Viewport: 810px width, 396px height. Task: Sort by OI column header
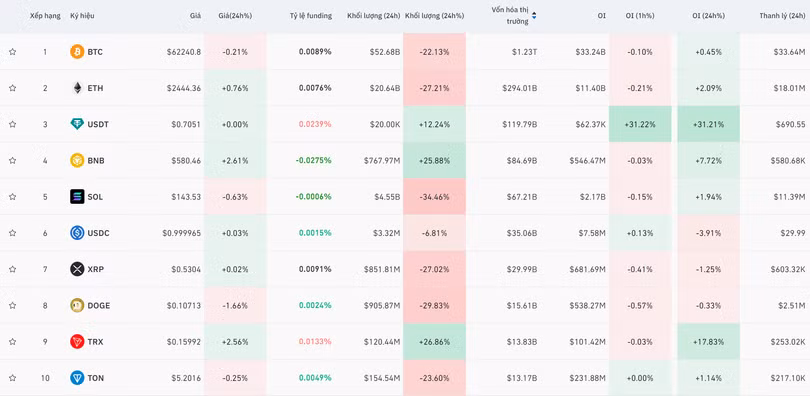(x=602, y=16)
